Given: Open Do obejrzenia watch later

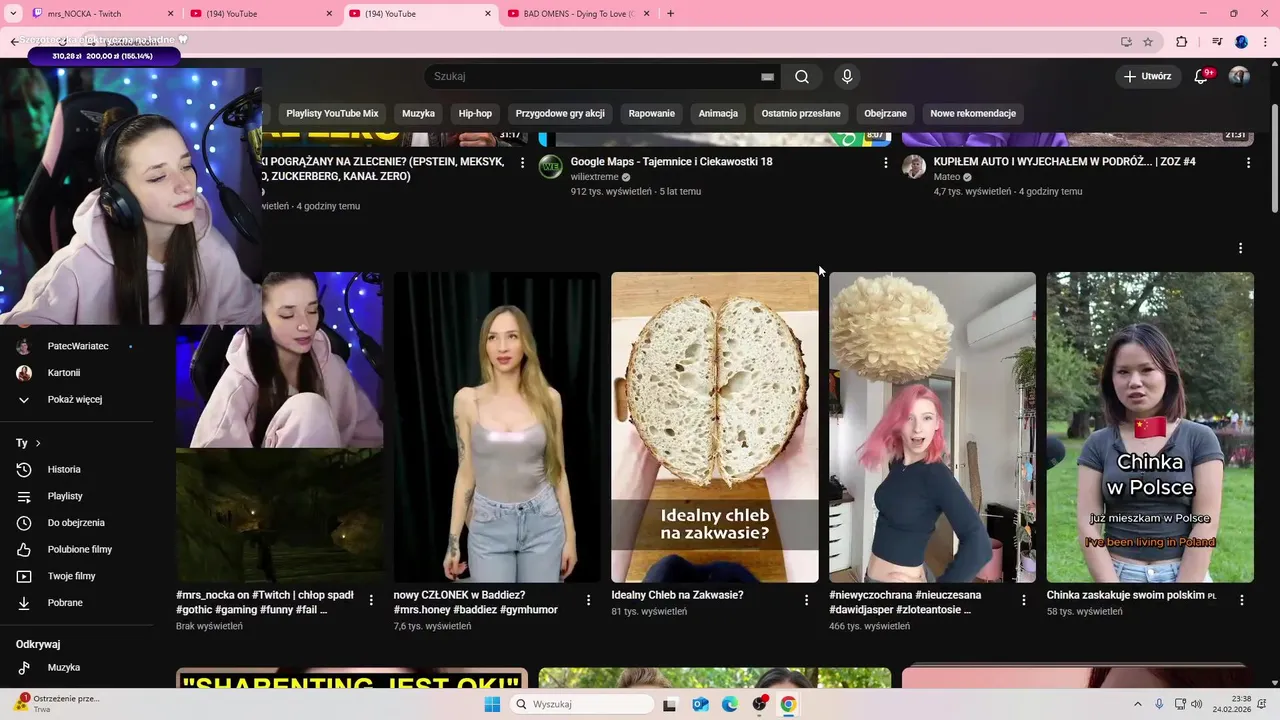Looking at the screenshot, I should coord(76,523).
